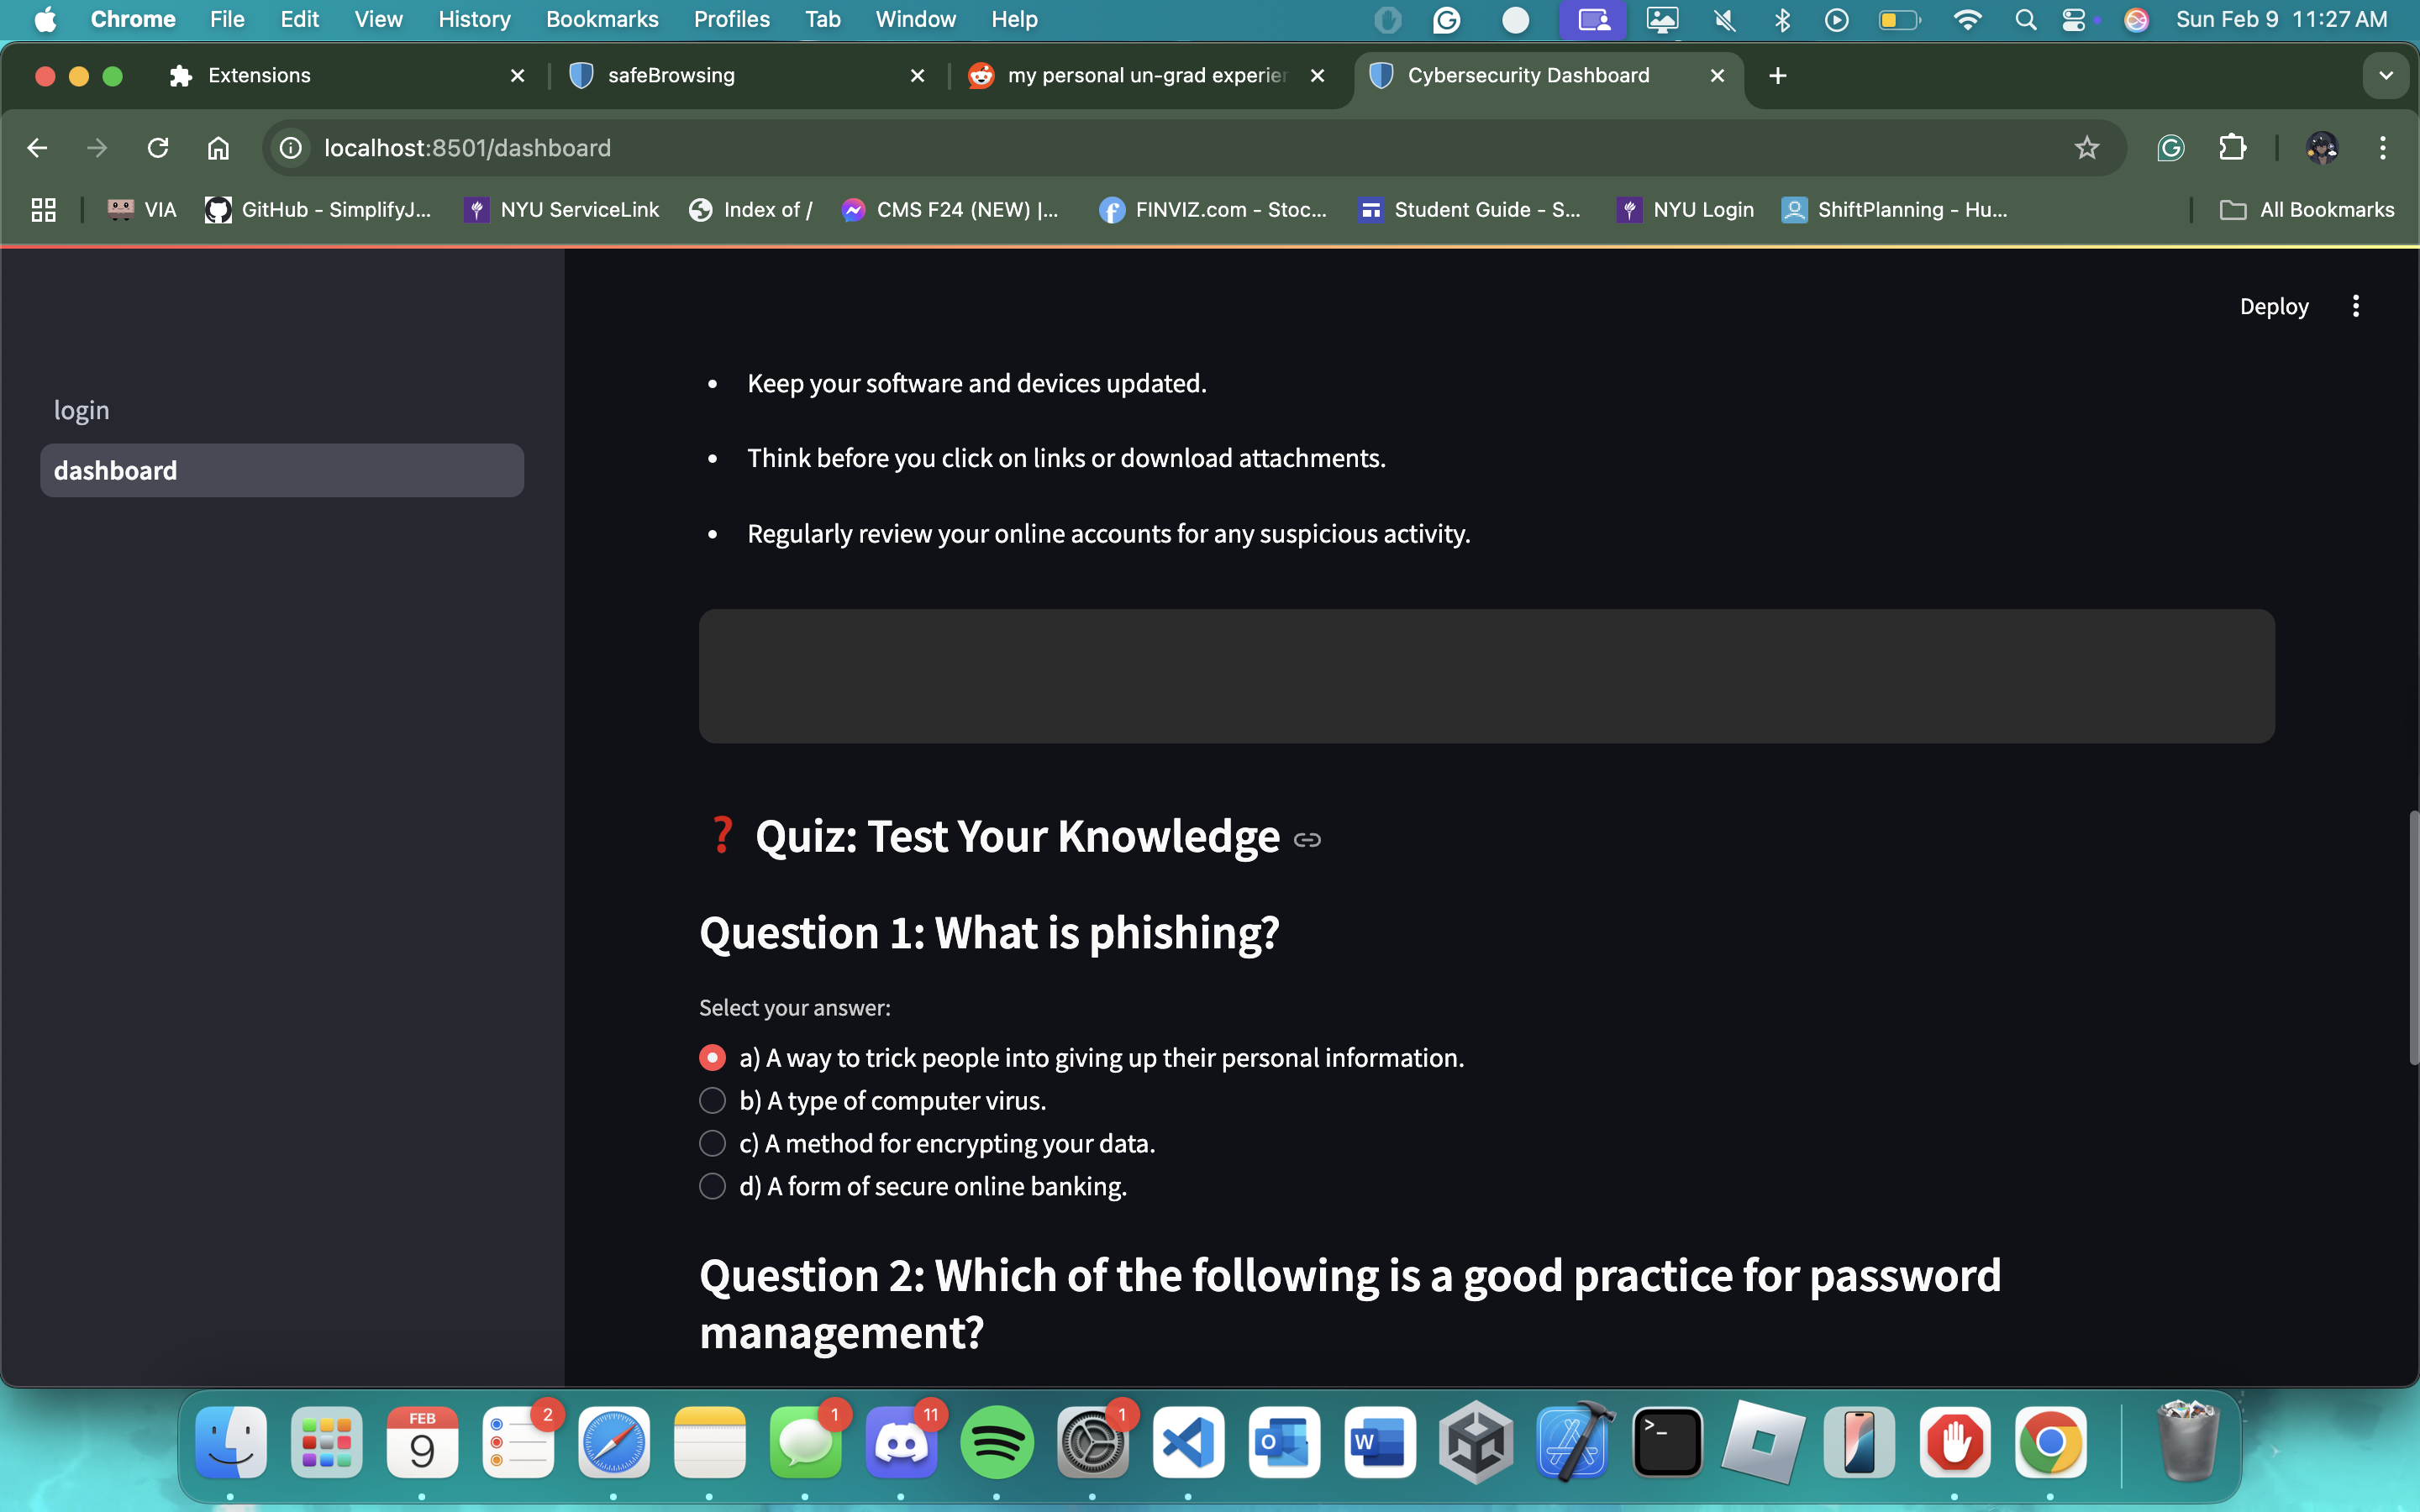Go to the login page link
This screenshot has height=1512, width=2420.
[82, 410]
